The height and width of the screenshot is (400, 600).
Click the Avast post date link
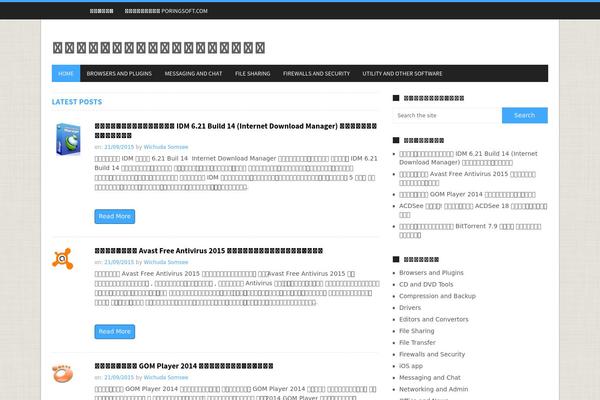119,262
